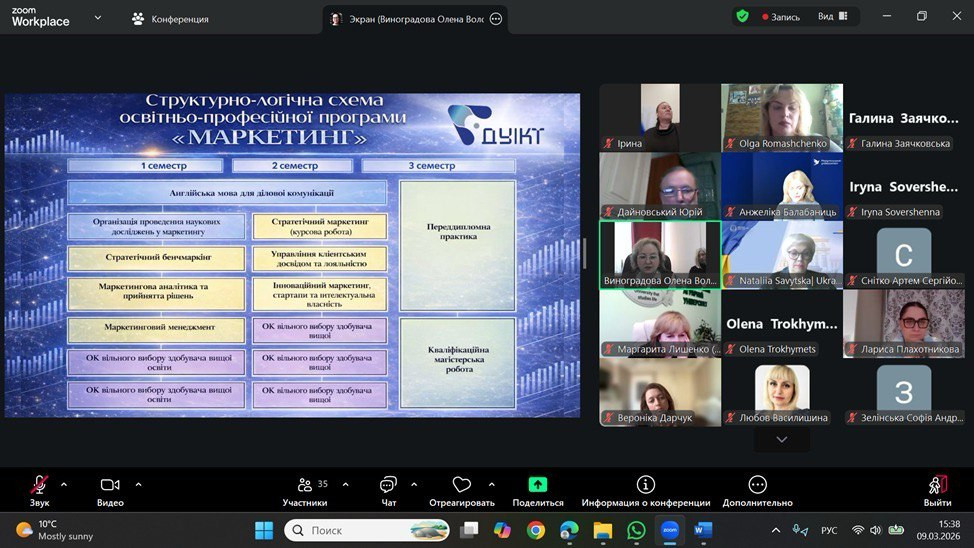
Task: Open the Дополнительно more options icon
Action: point(757,485)
